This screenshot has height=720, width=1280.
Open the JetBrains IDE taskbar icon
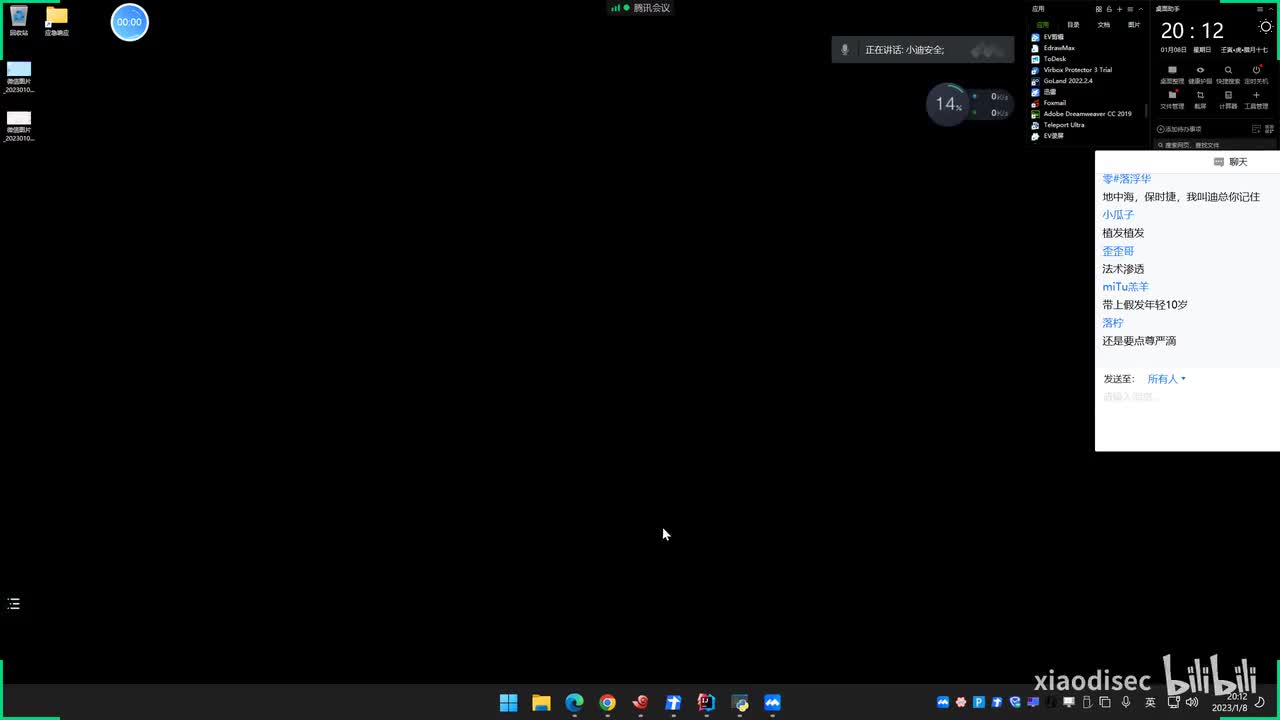pos(706,703)
